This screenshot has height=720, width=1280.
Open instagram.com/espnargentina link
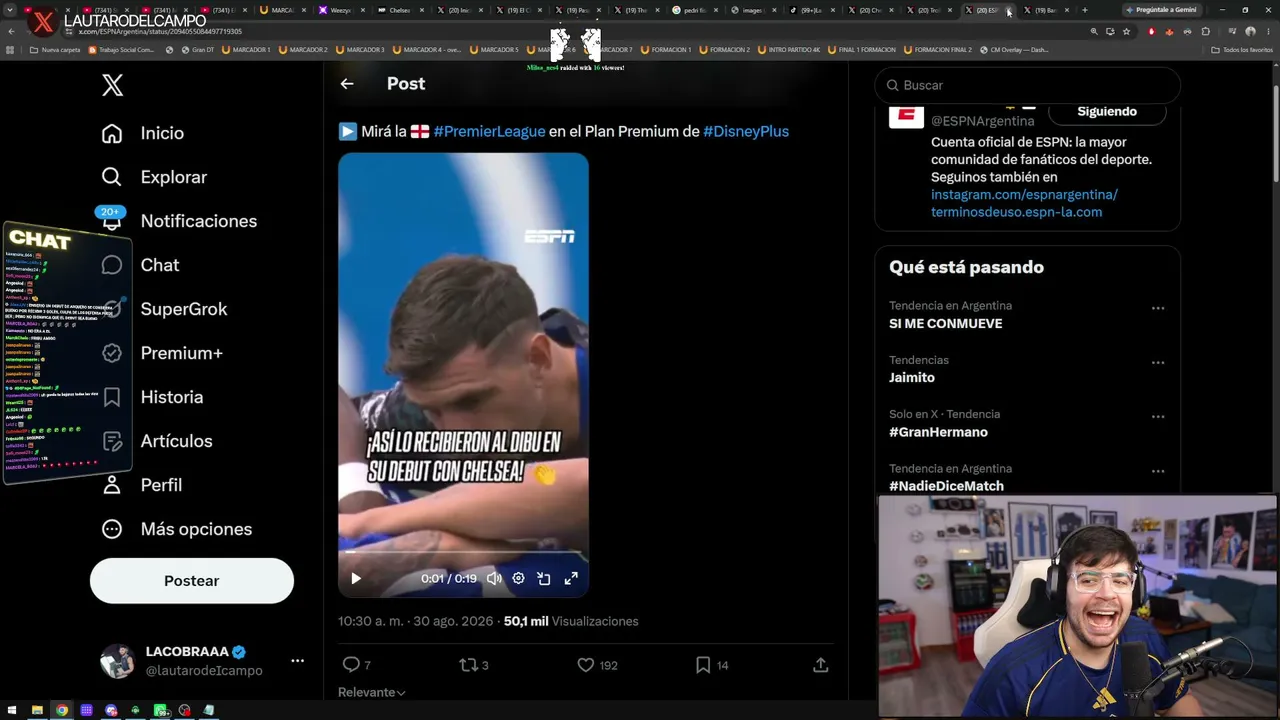point(1024,195)
